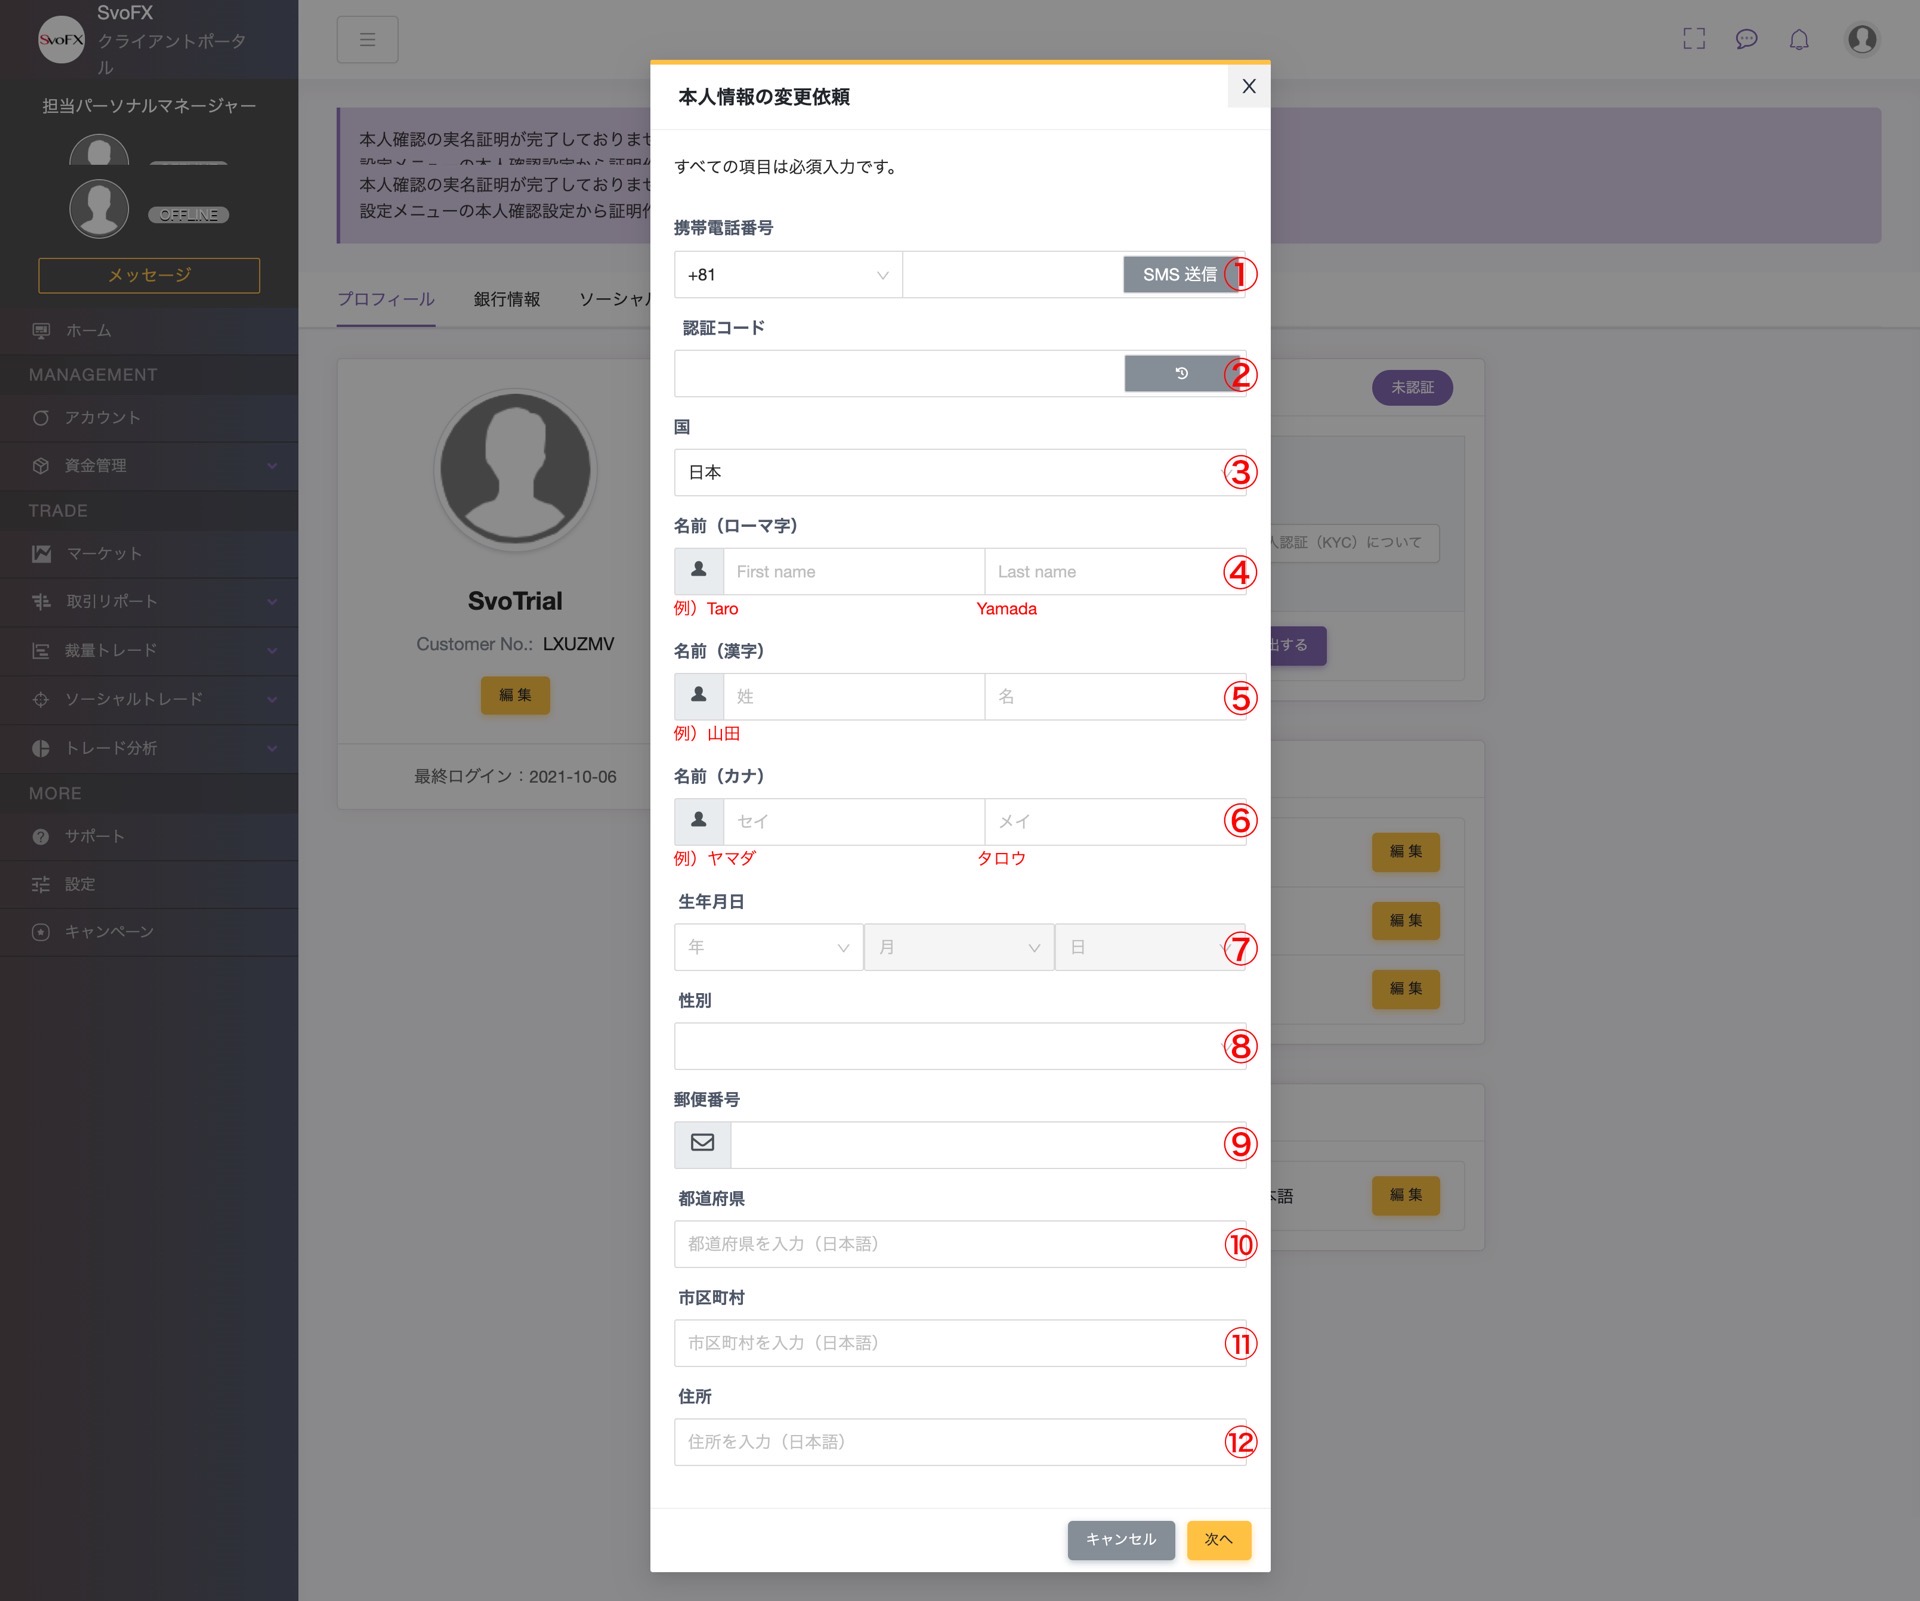Image resolution: width=1920 pixels, height=1601 pixels.
Task: Click the 国 field showing 日本
Action: pyautogui.click(x=960, y=472)
